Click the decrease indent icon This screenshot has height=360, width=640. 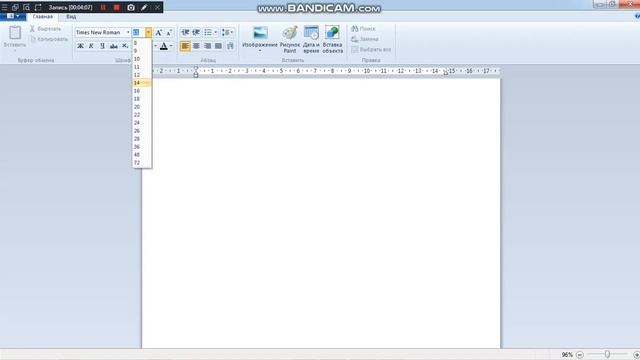coord(185,32)
